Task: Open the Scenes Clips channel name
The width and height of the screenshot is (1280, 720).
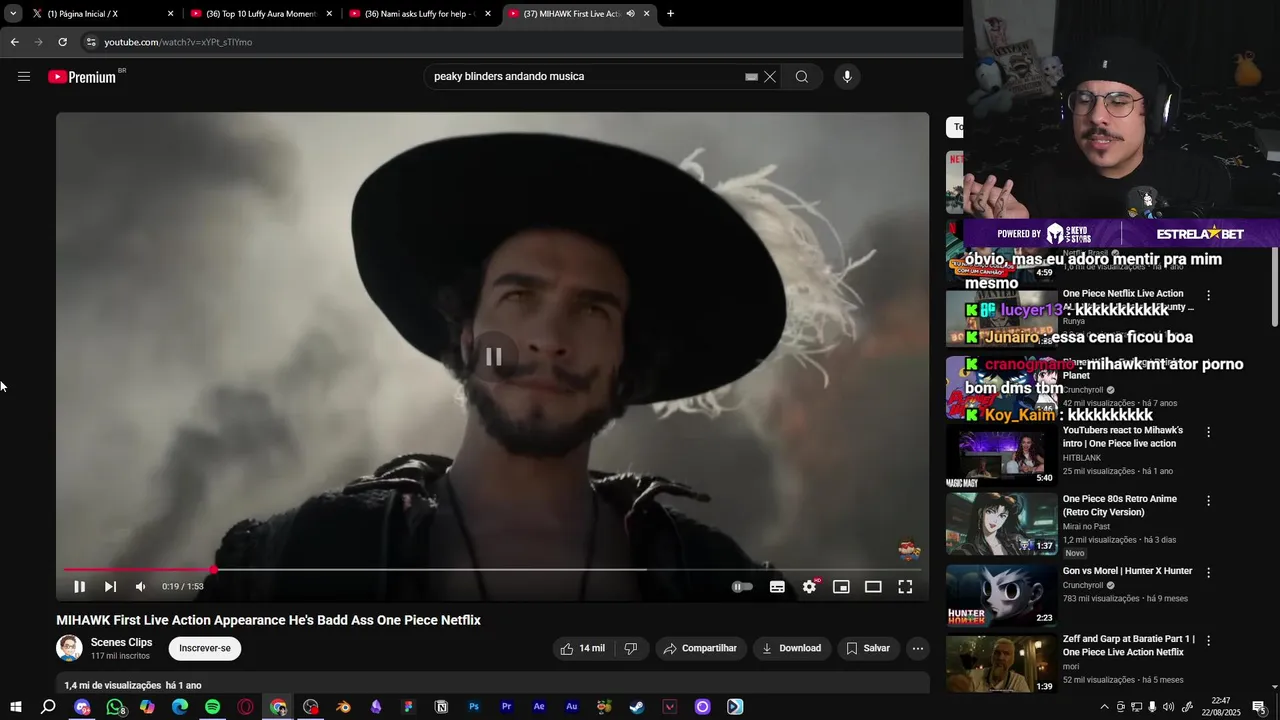Action: [121, 642]
